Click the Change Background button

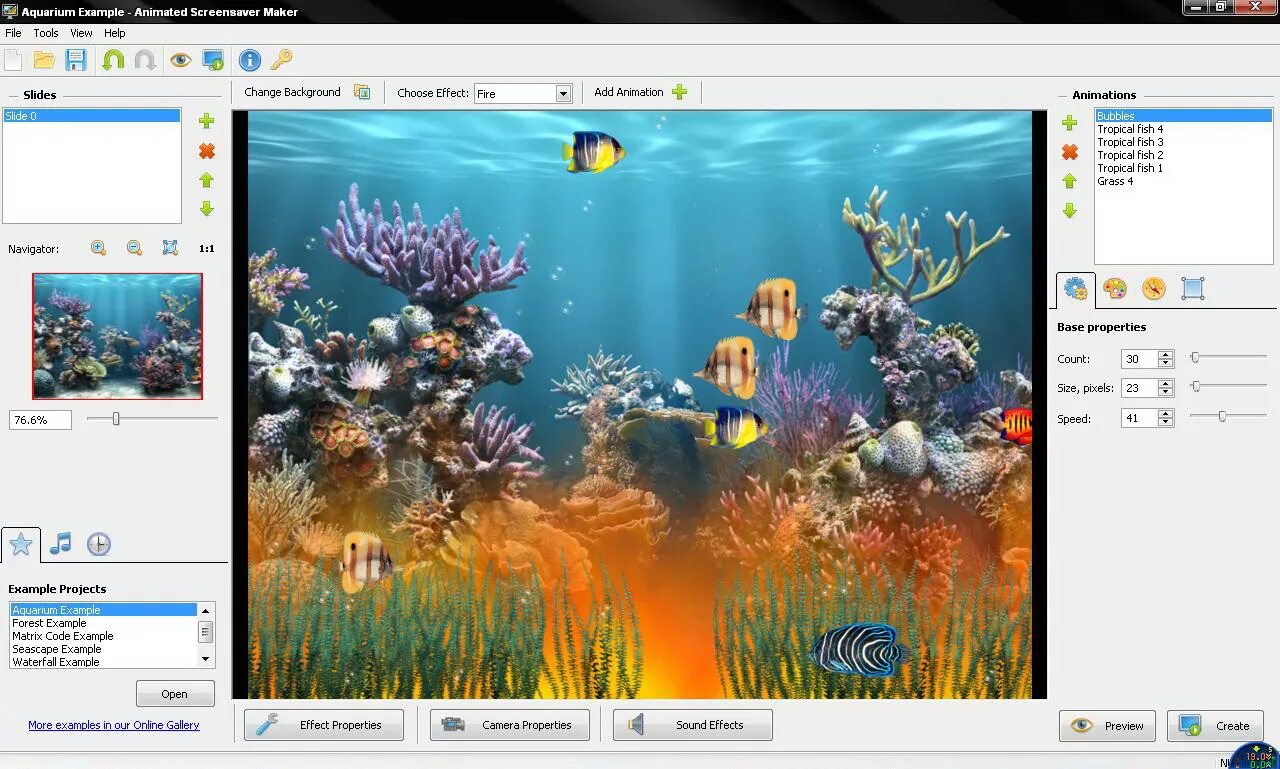point(291,92)
